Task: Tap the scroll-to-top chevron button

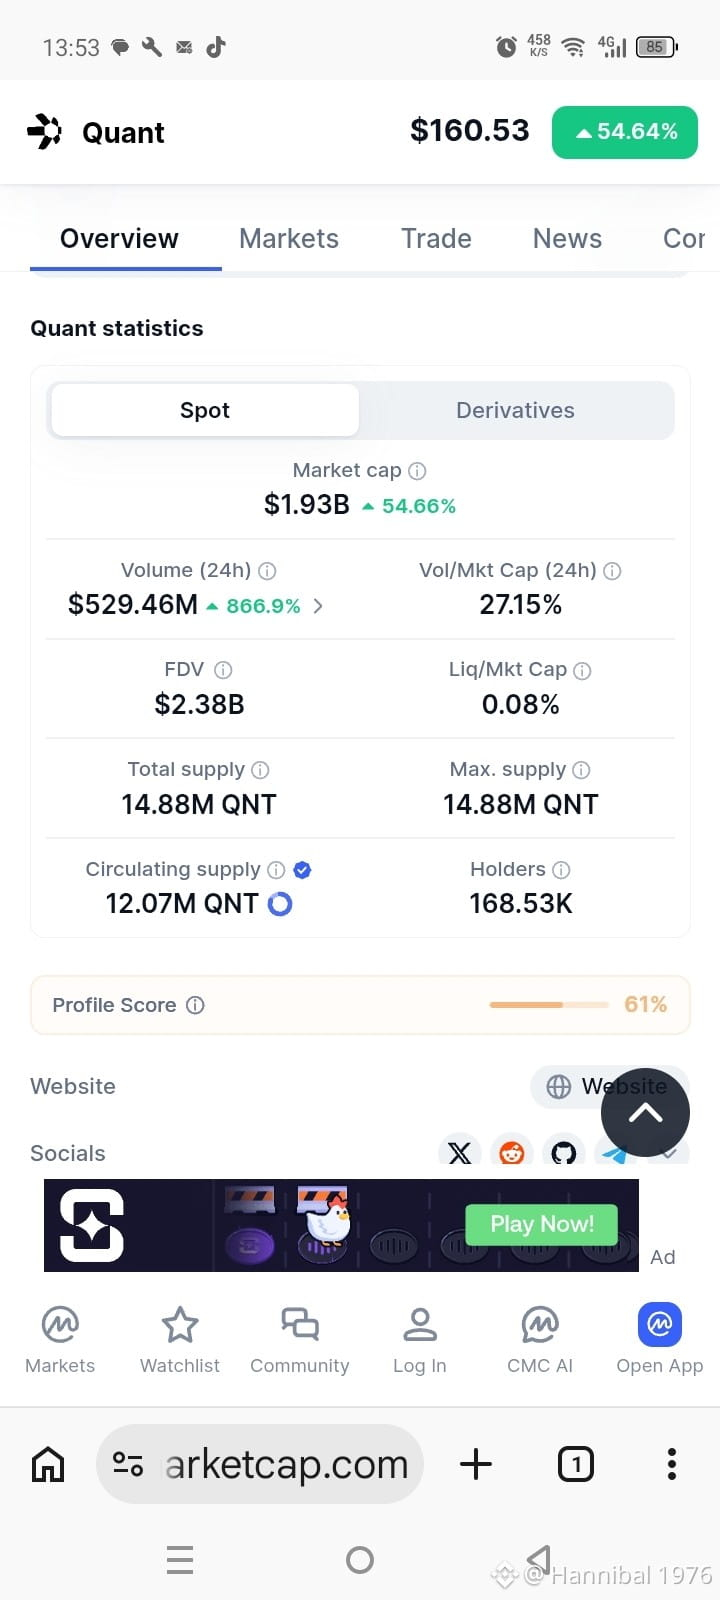Action: pyautogui.click(x=645, y=1113)
